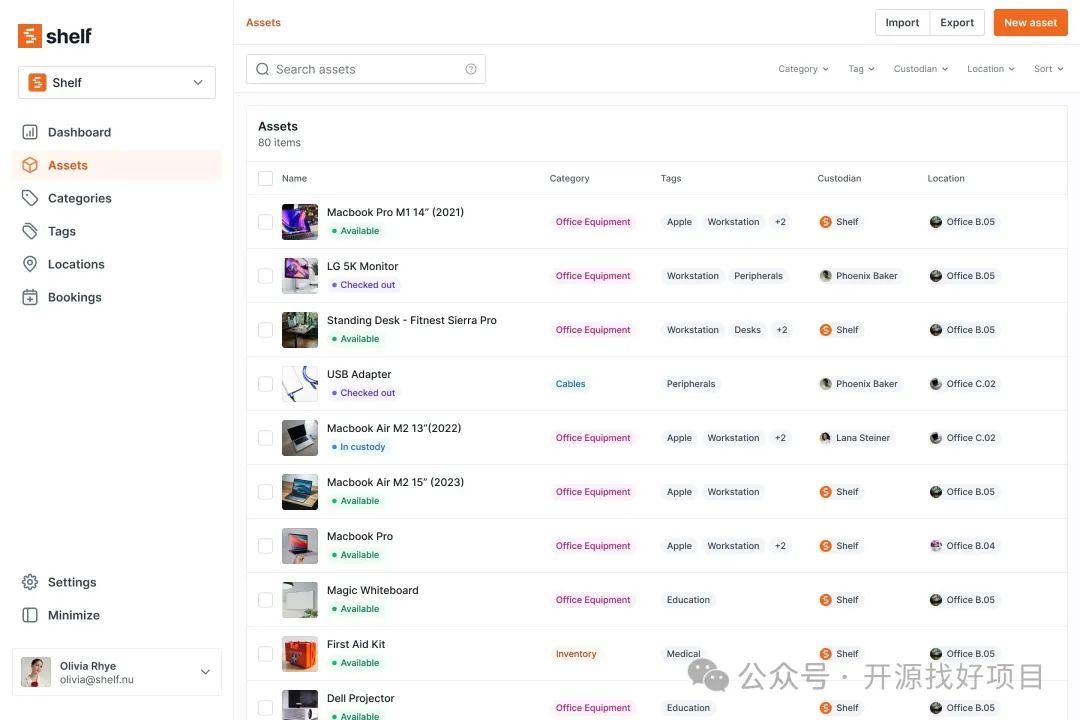Click Shelf custodian icon in Macbook Pro M1 row

[825, 222]
